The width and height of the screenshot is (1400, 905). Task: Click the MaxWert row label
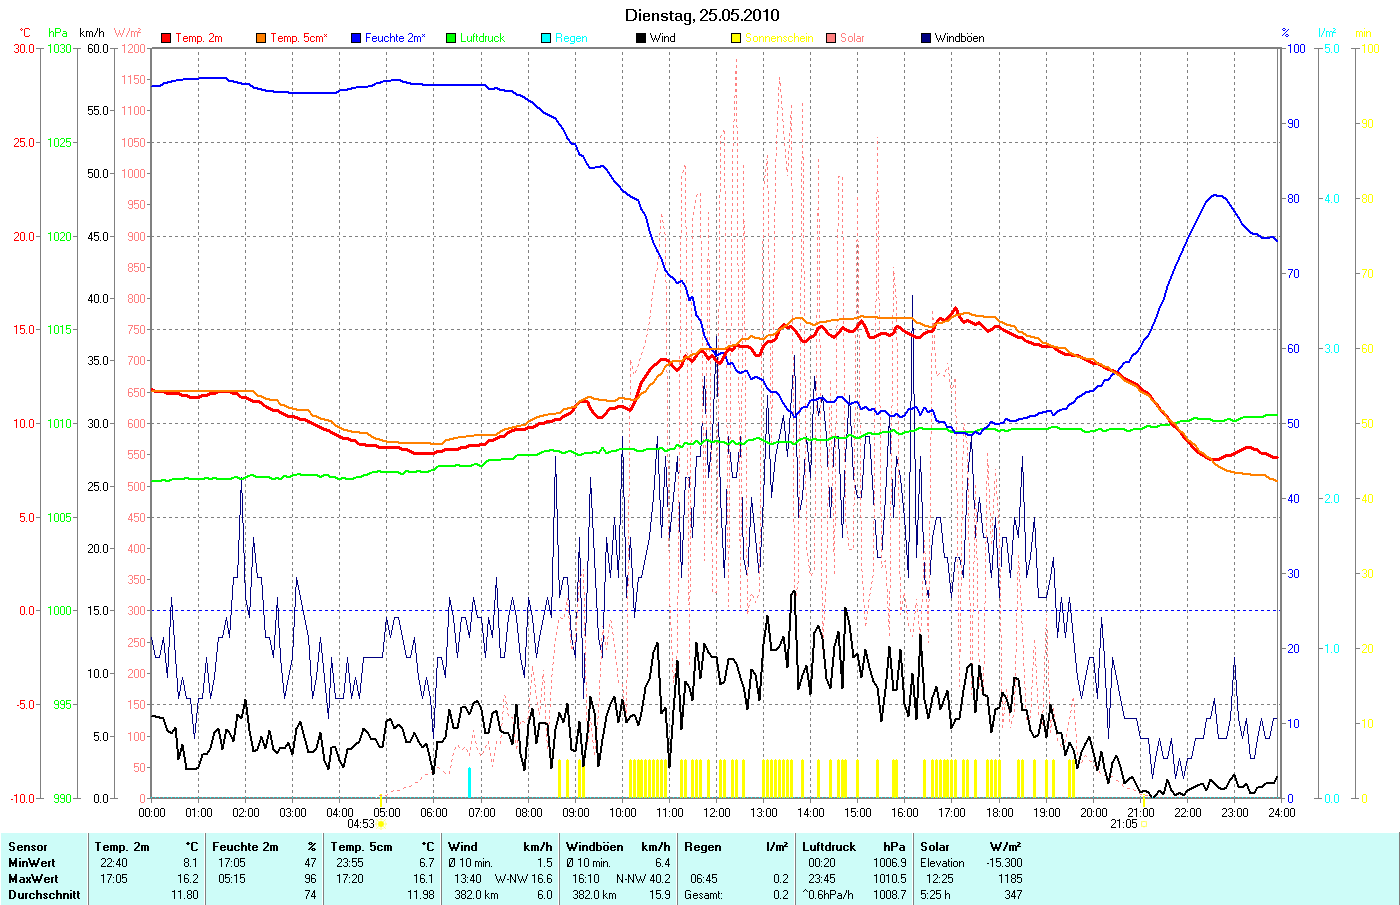(33, 879)
